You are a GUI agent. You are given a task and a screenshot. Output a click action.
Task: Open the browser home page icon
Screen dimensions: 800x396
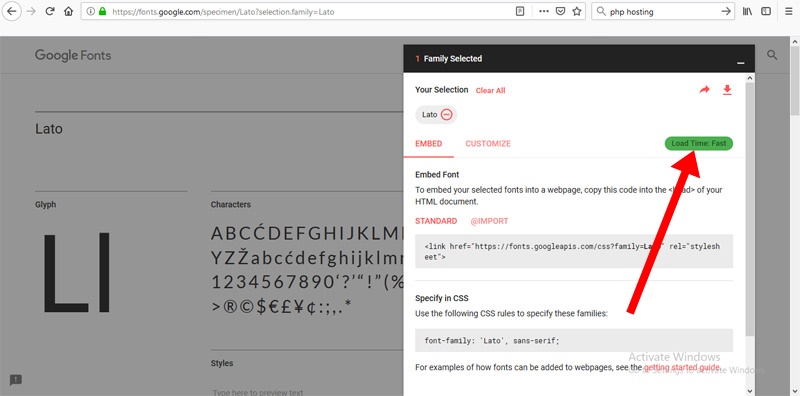(x=68, y=11)
